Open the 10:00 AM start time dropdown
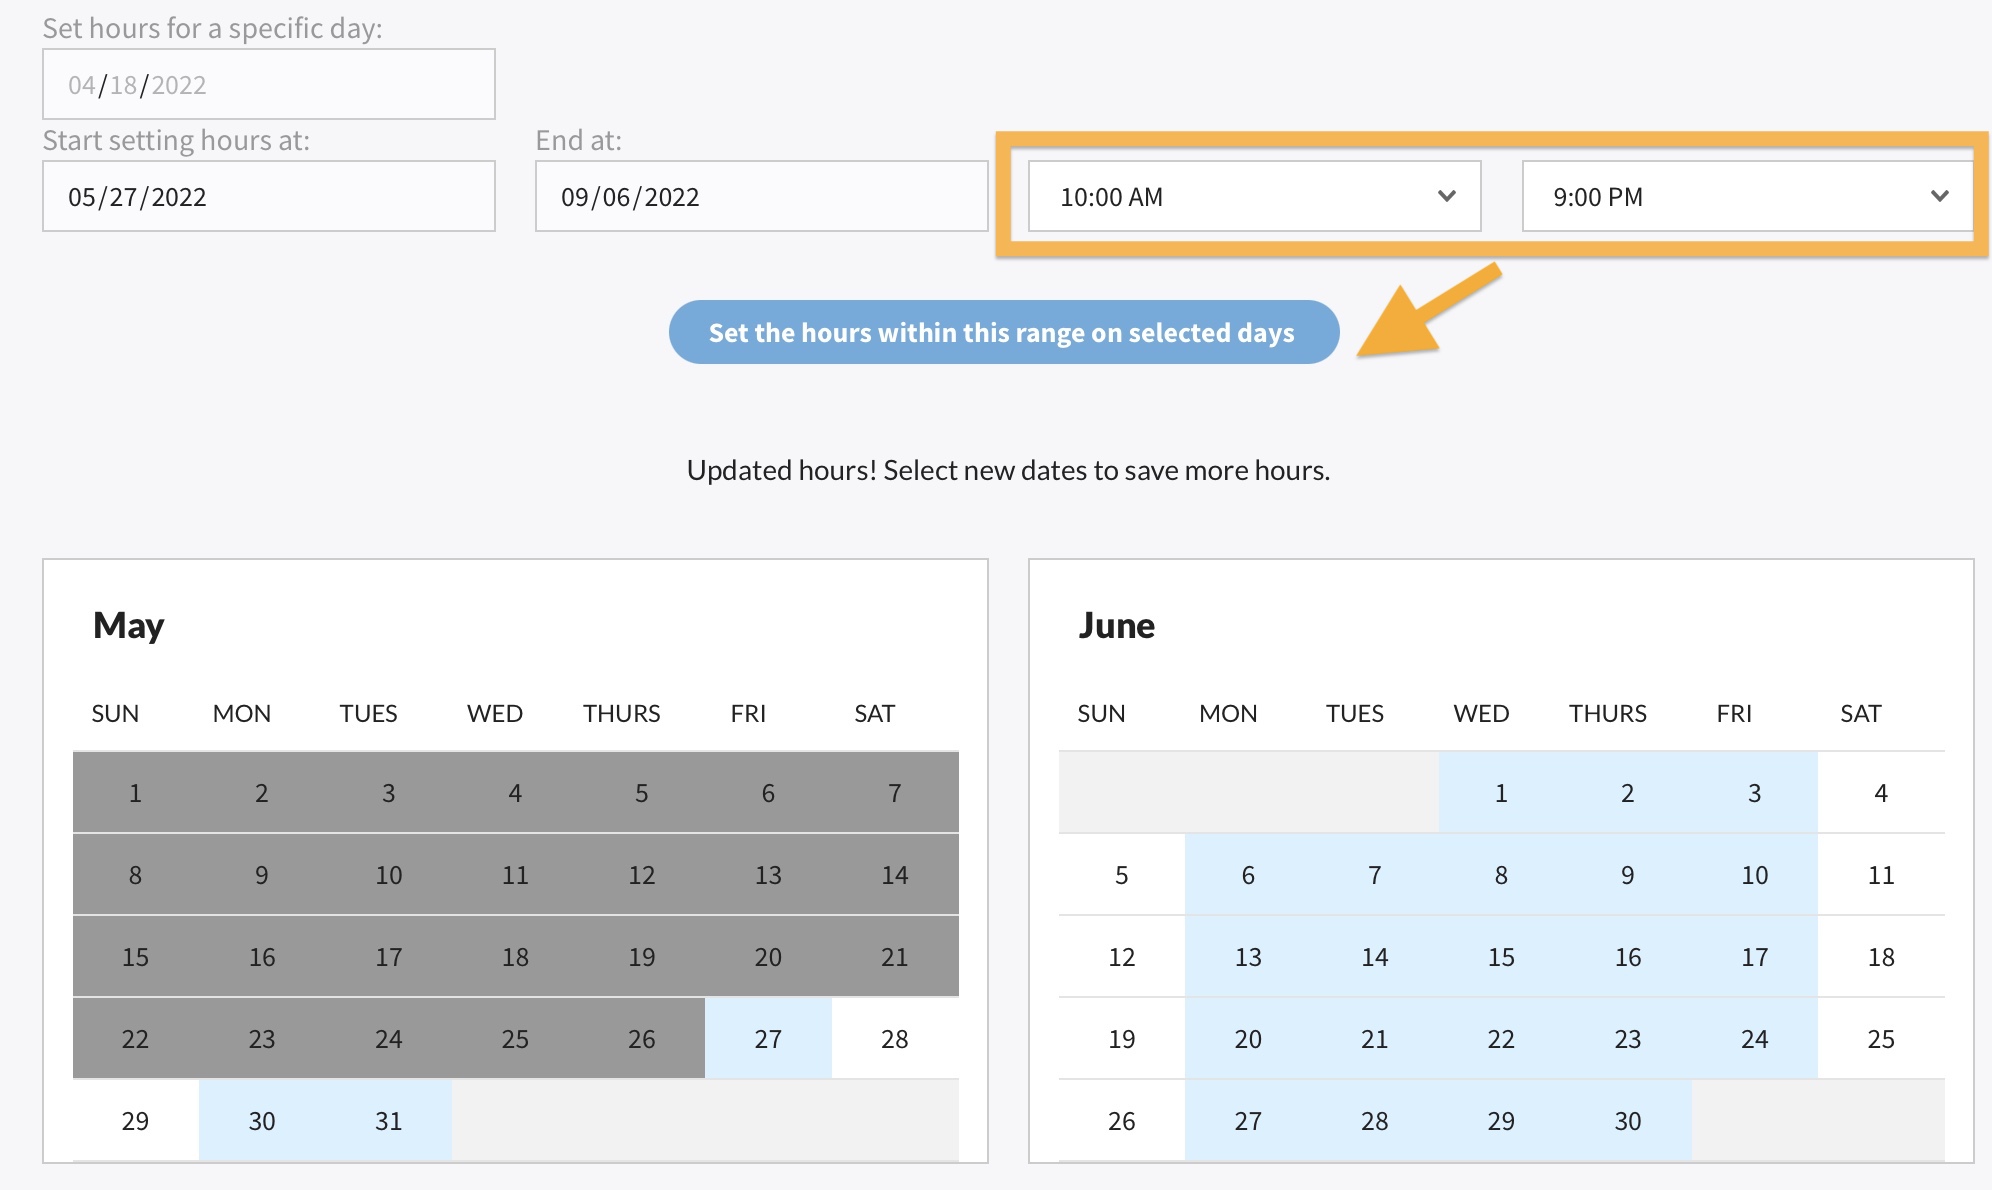This screenshot has height=1190, width=1992. [1253, 196]
